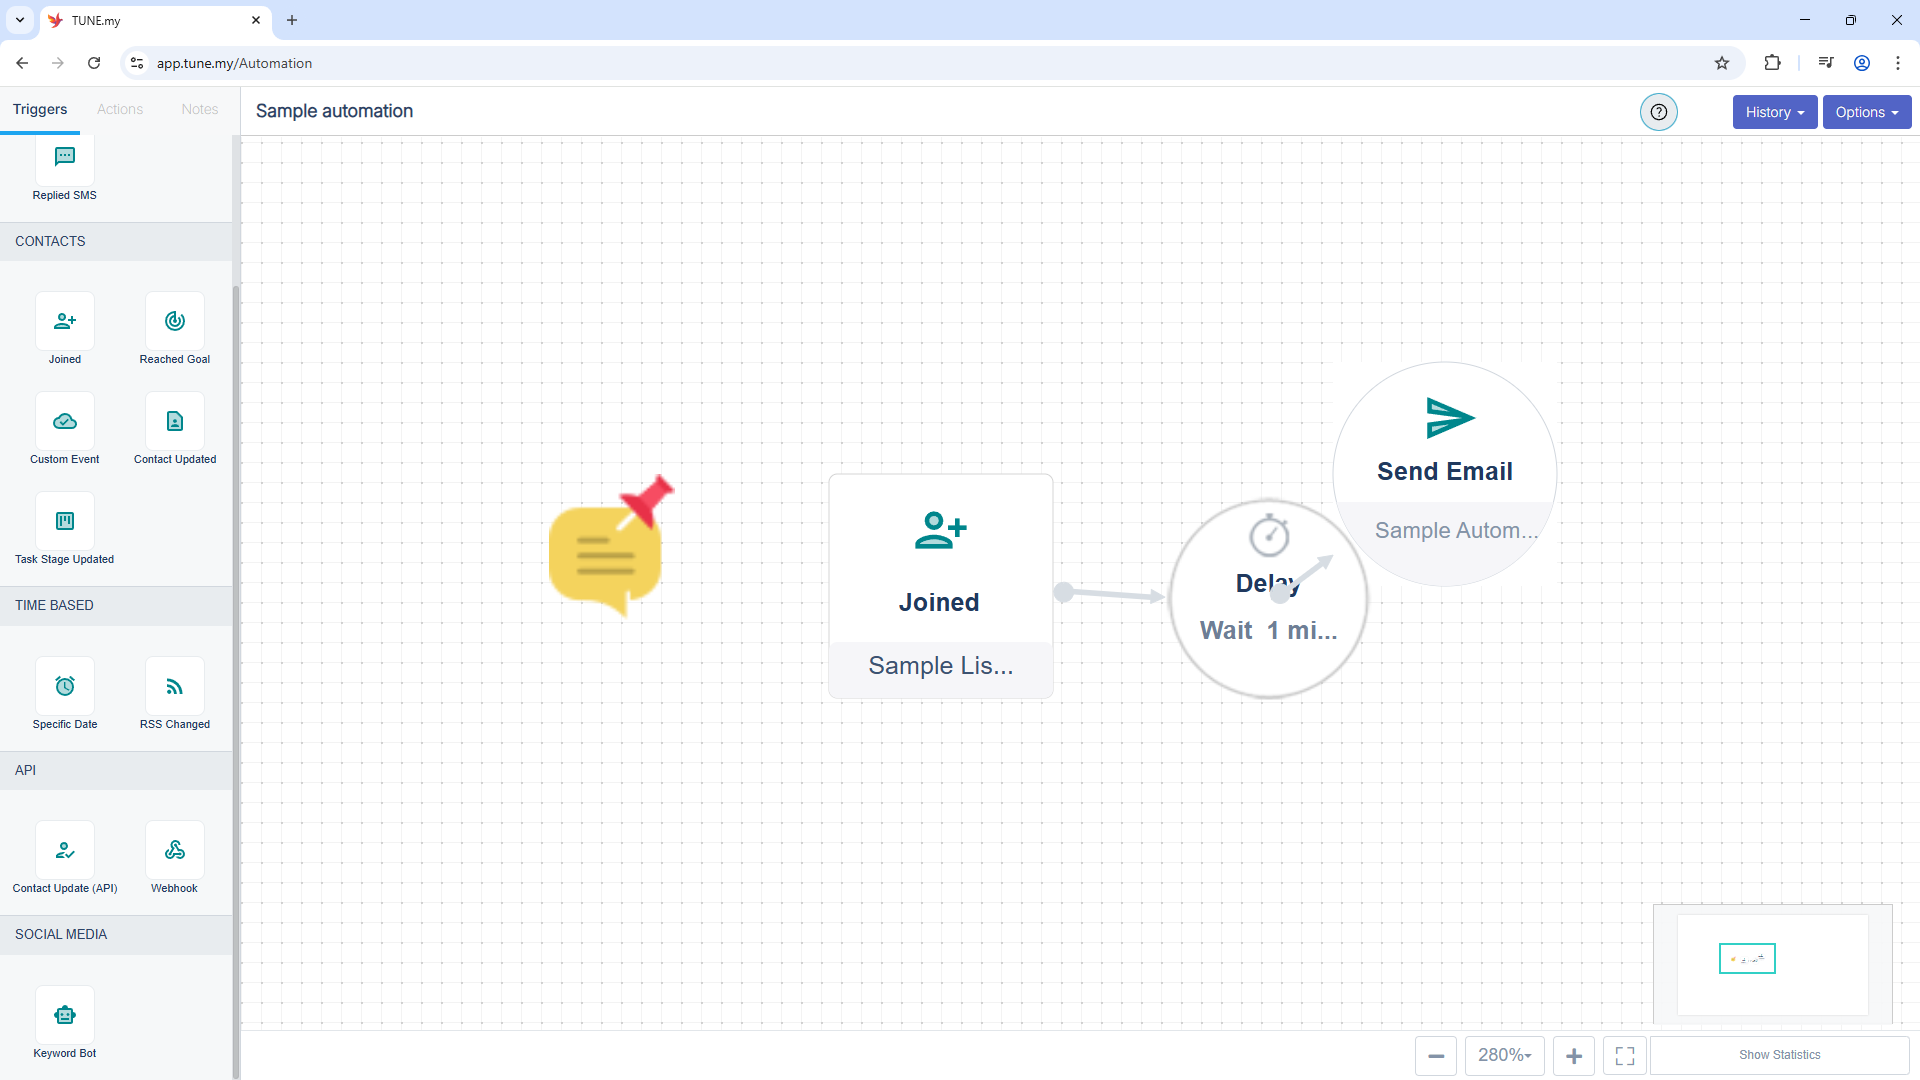1920x1080 pixels.
Task: Toggle fullscreen canvas view
Action: coord(1624,1055)
